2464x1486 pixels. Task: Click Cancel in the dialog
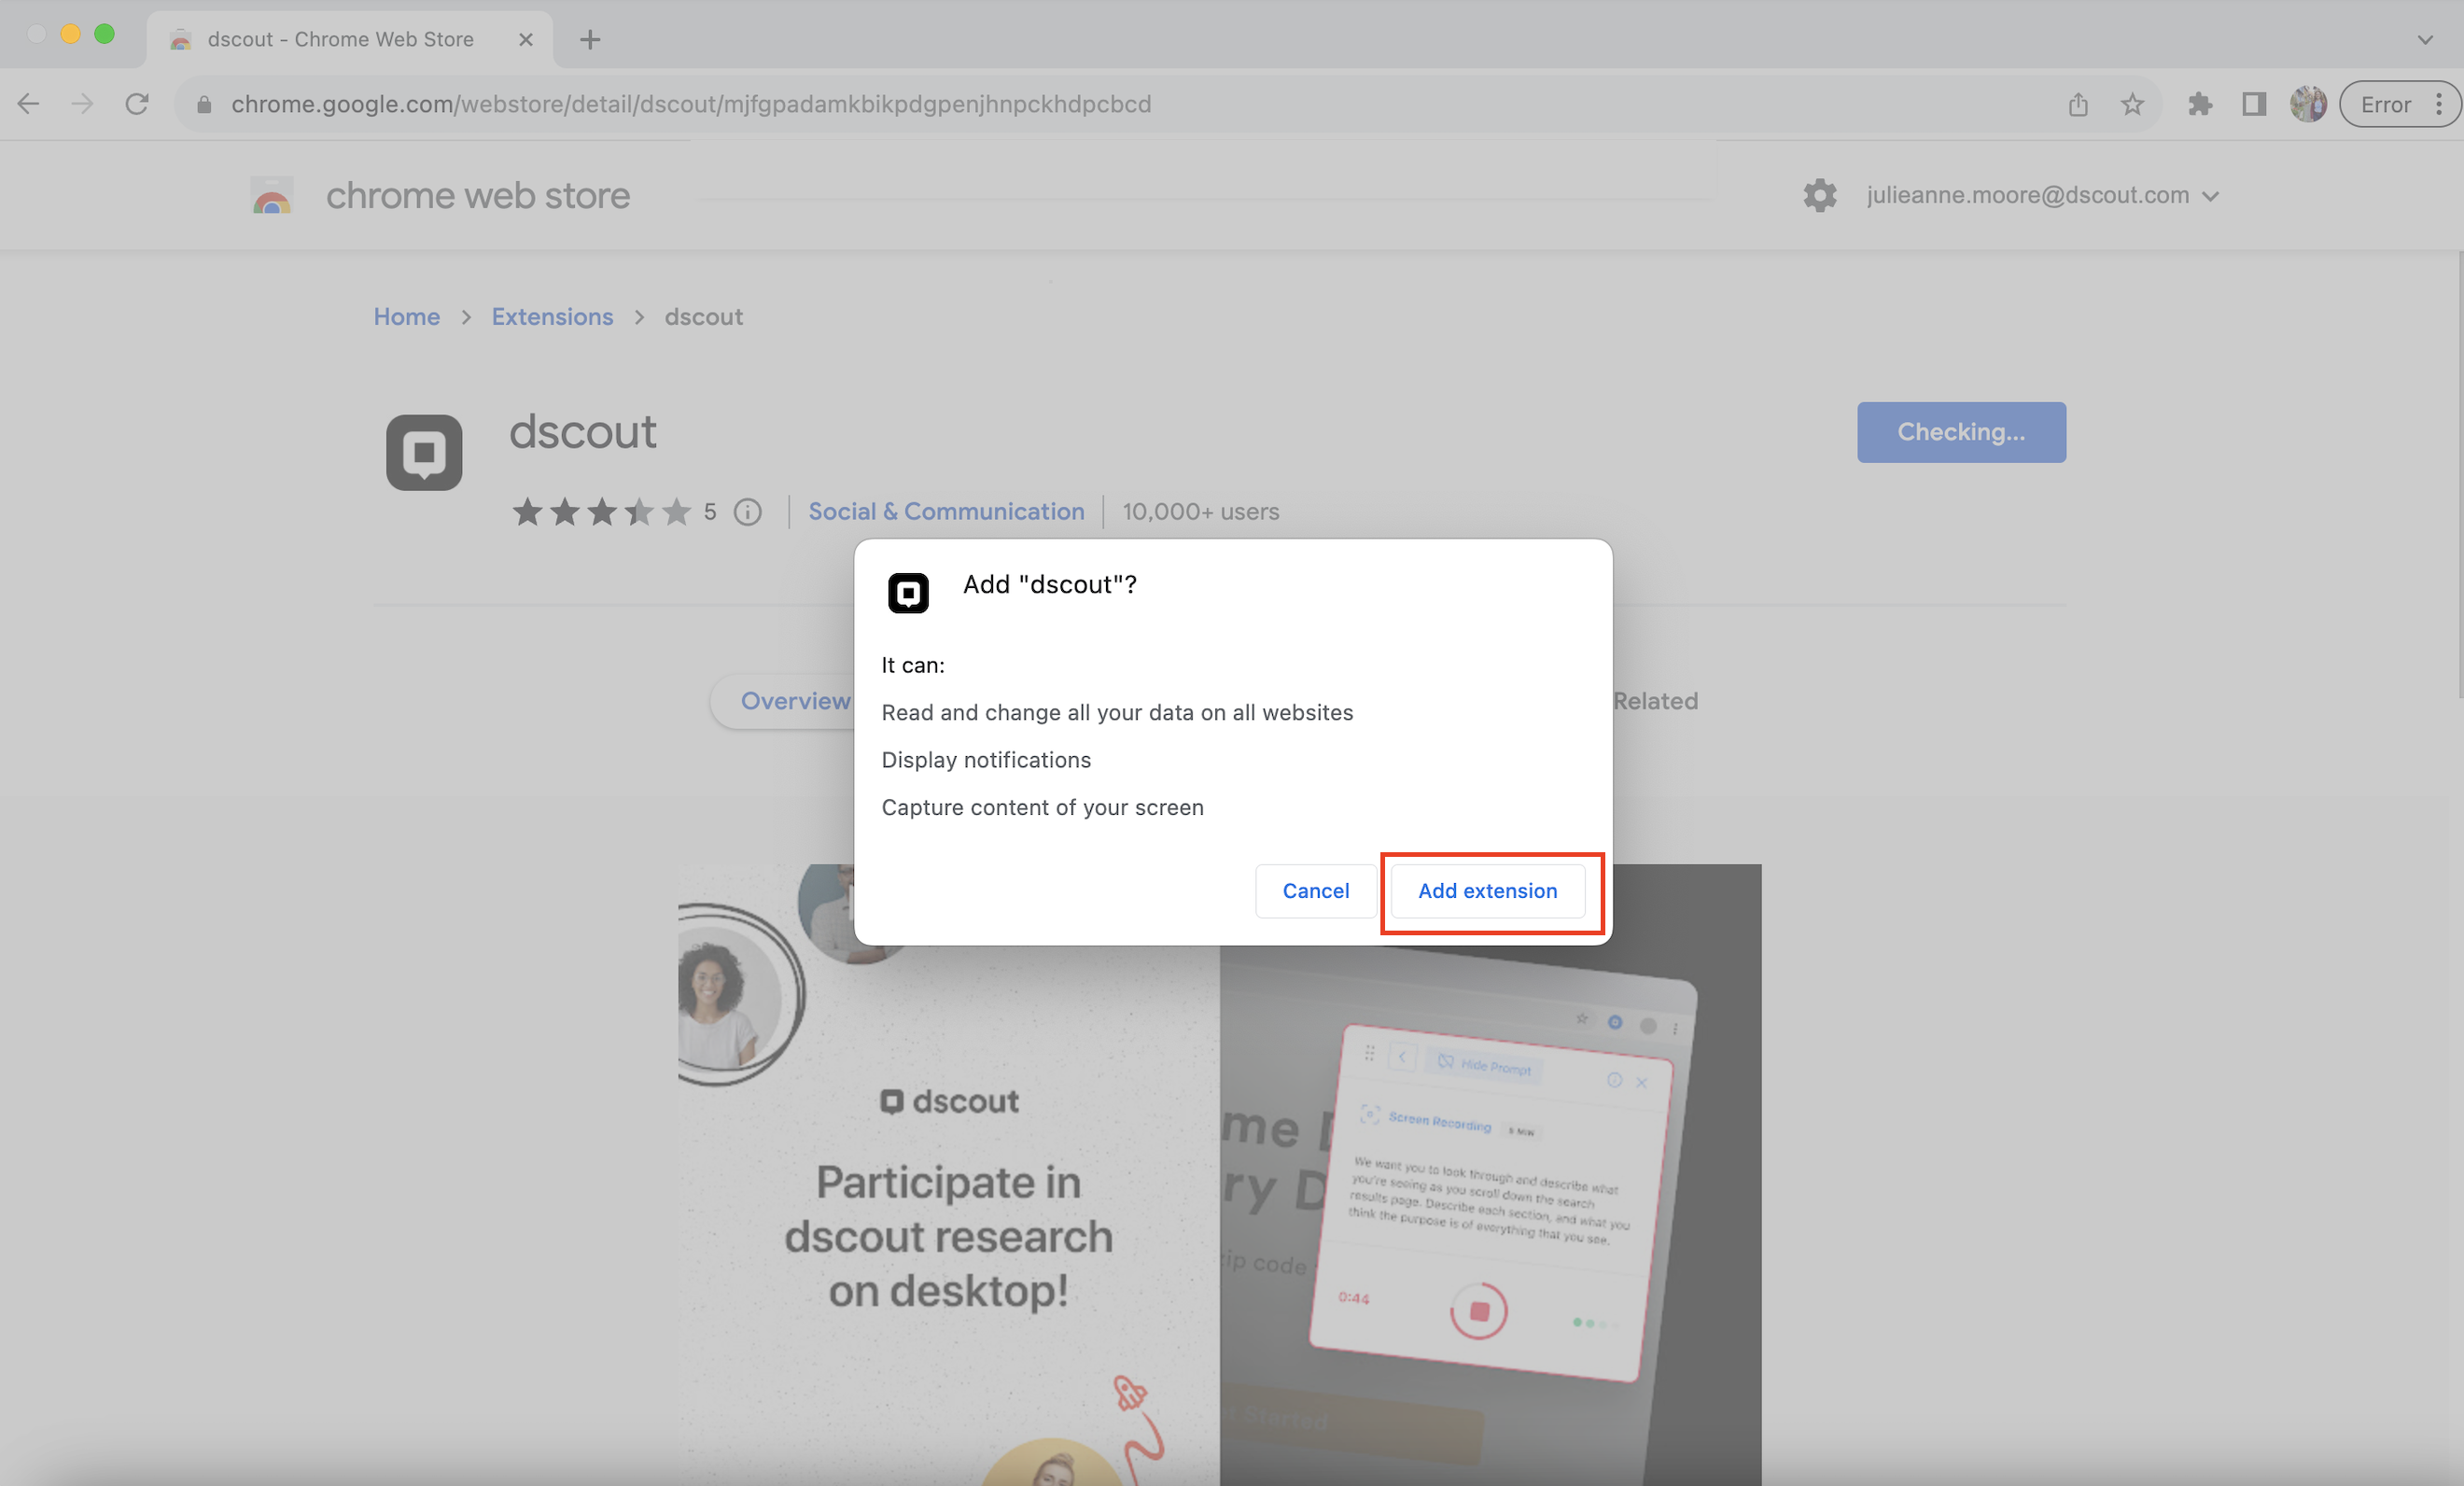coord(1316,891)
